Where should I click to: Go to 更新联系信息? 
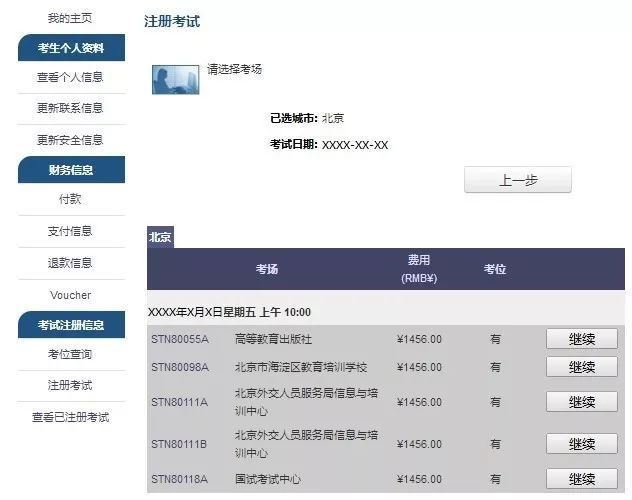70,108
